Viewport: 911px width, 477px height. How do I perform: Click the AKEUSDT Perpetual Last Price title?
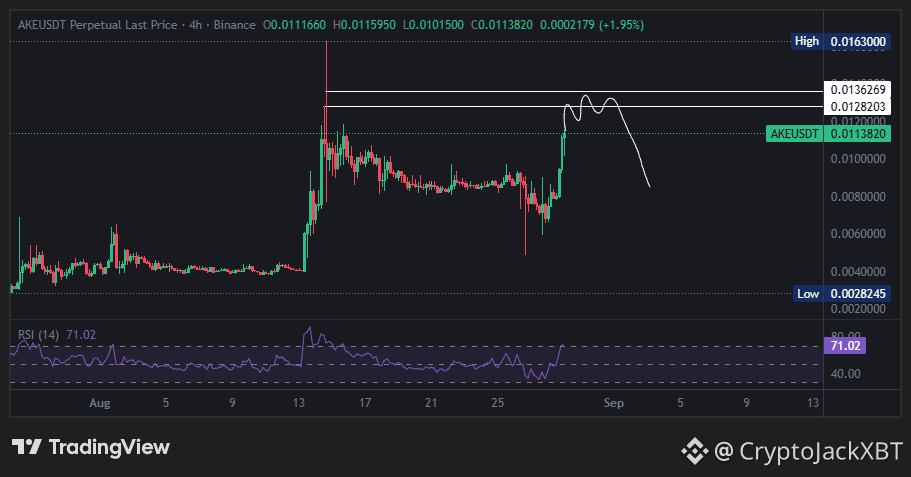98,25
